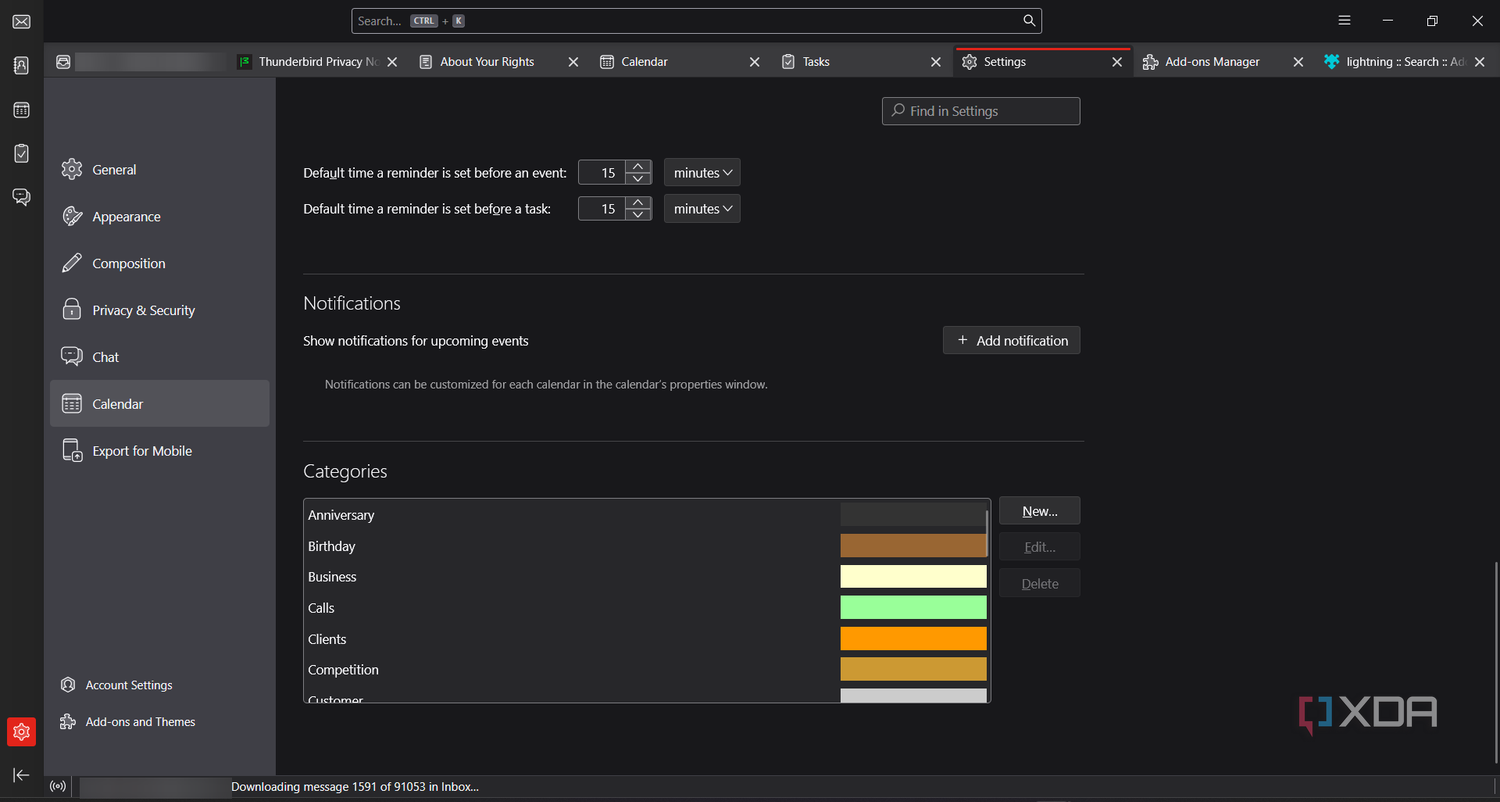Click the global Search box

click(696, 21)
